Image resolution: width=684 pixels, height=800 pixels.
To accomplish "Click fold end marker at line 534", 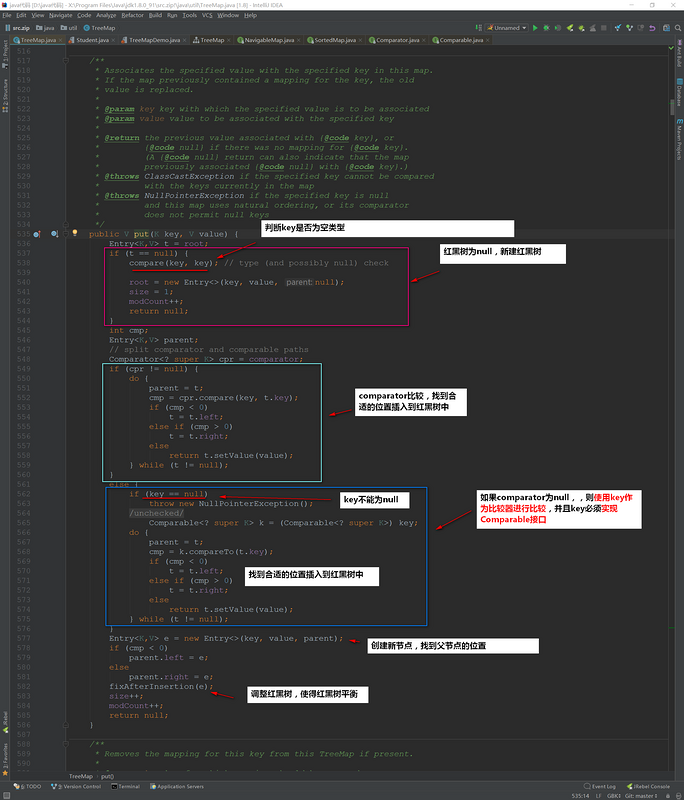I will pyautogui.click(x=66, y=224).
